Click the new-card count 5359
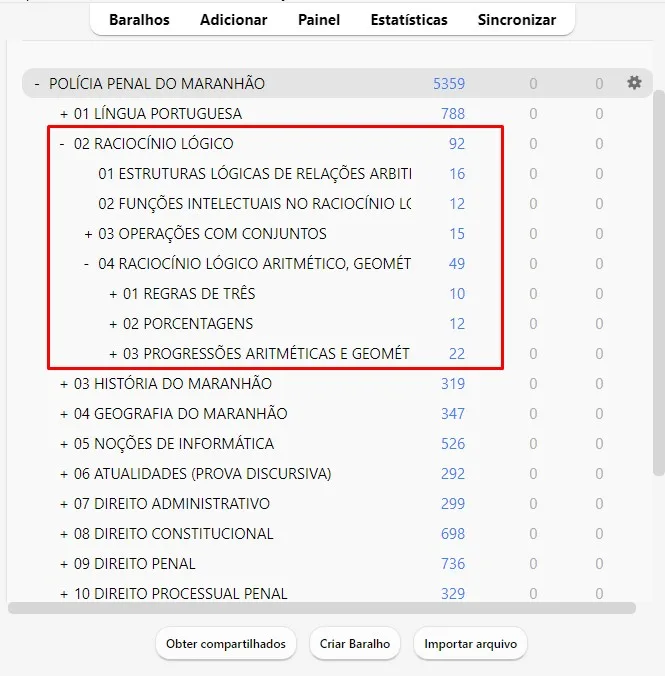This screenshot has width=665, height=676. coord(449,84)
